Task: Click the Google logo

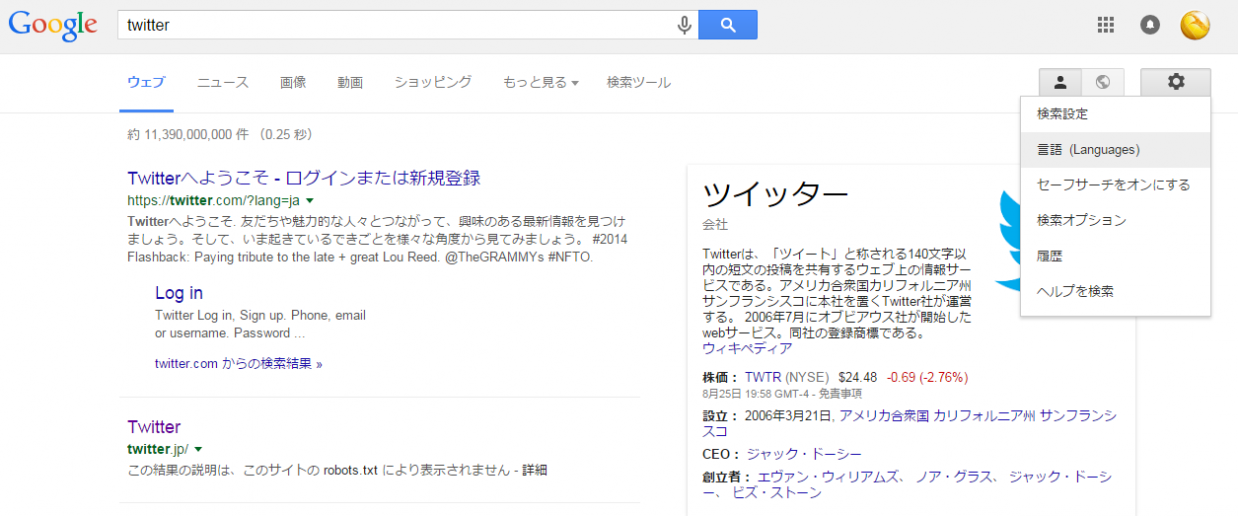Action: pyautogui.click(x=53, y=26)
